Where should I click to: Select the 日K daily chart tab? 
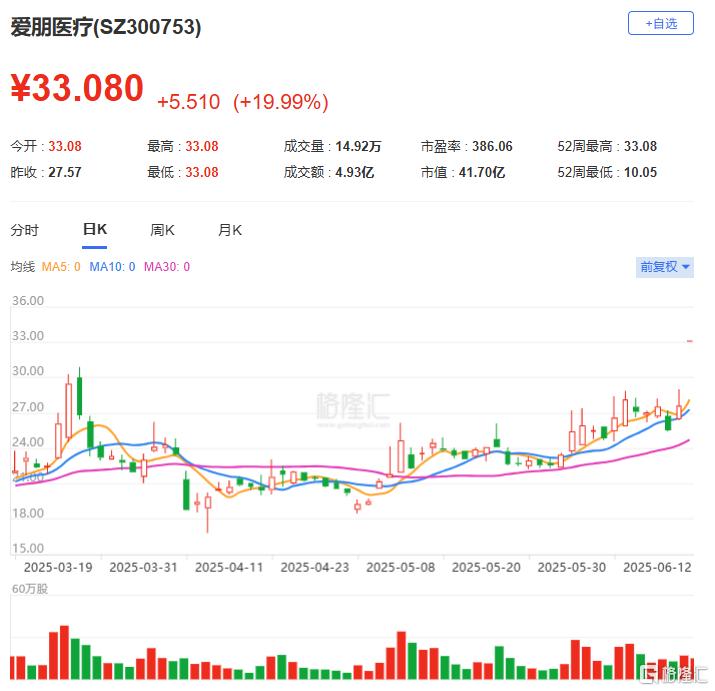tap(94, 229)
